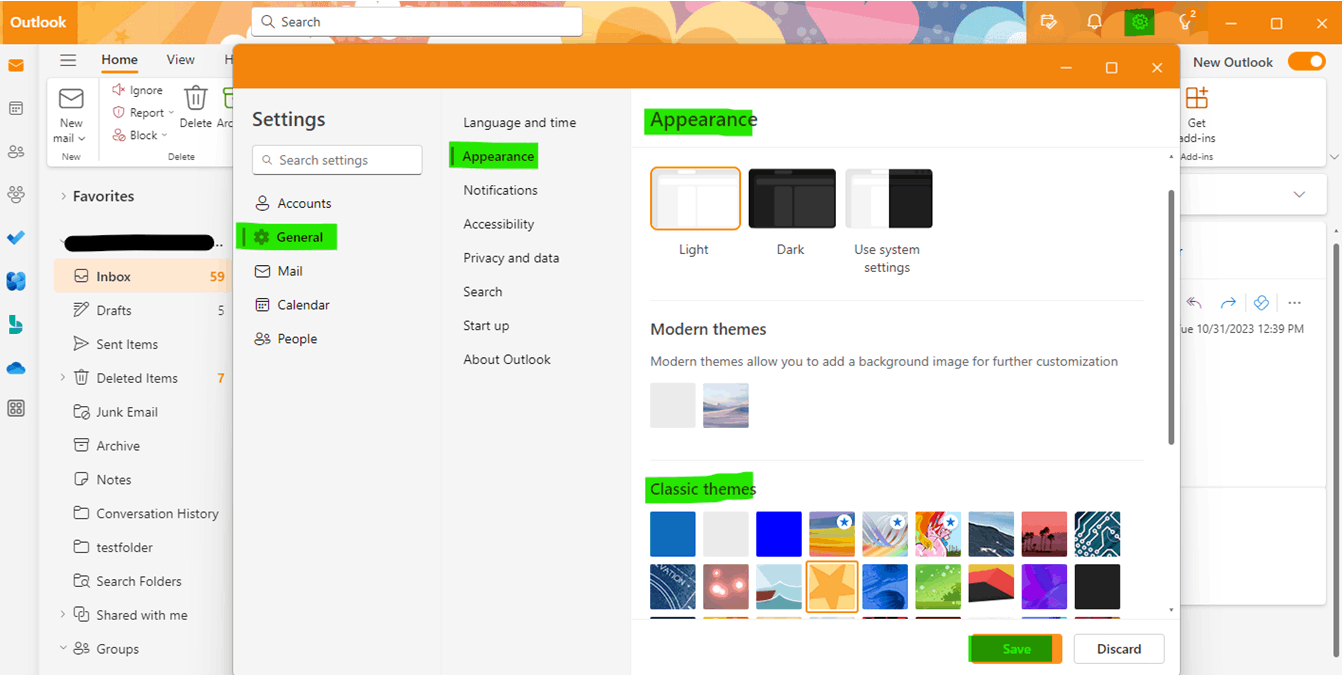Screen dimensions: 1344x675
Task: Open the Settings gear in title bar
Action: click(1139, 22)
